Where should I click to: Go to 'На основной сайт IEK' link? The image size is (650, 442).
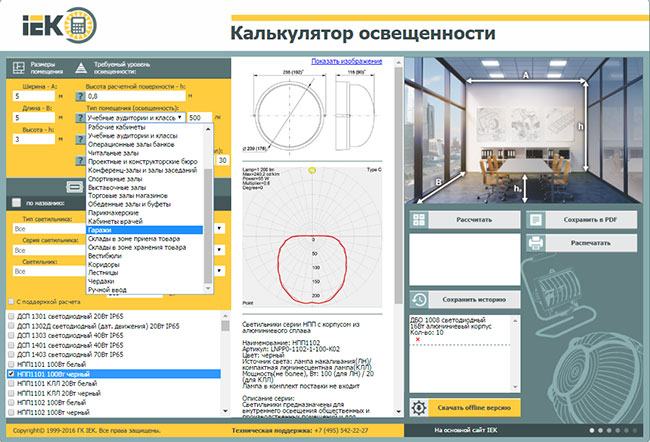[x=466, y=430]
